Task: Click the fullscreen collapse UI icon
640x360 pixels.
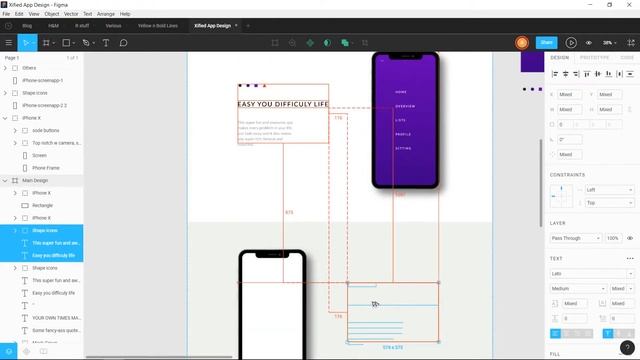Action: click(631, 43)
